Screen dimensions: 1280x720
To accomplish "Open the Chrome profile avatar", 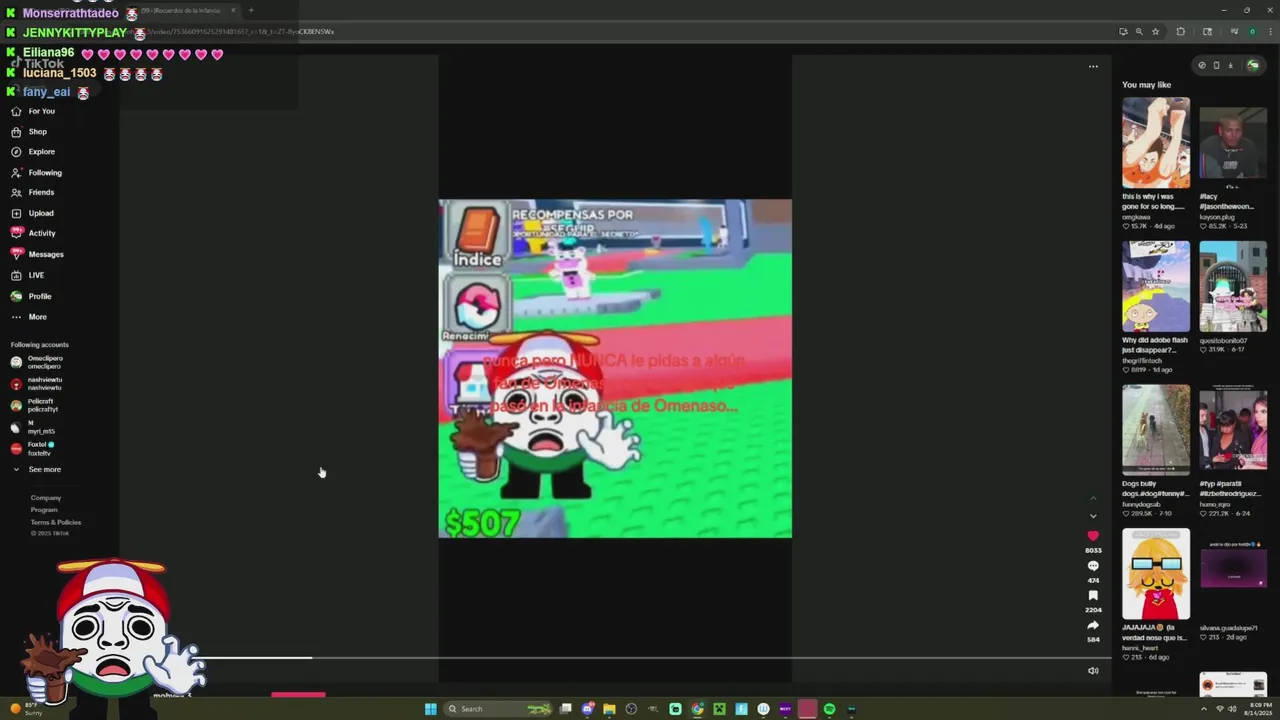I will 1252,31.
